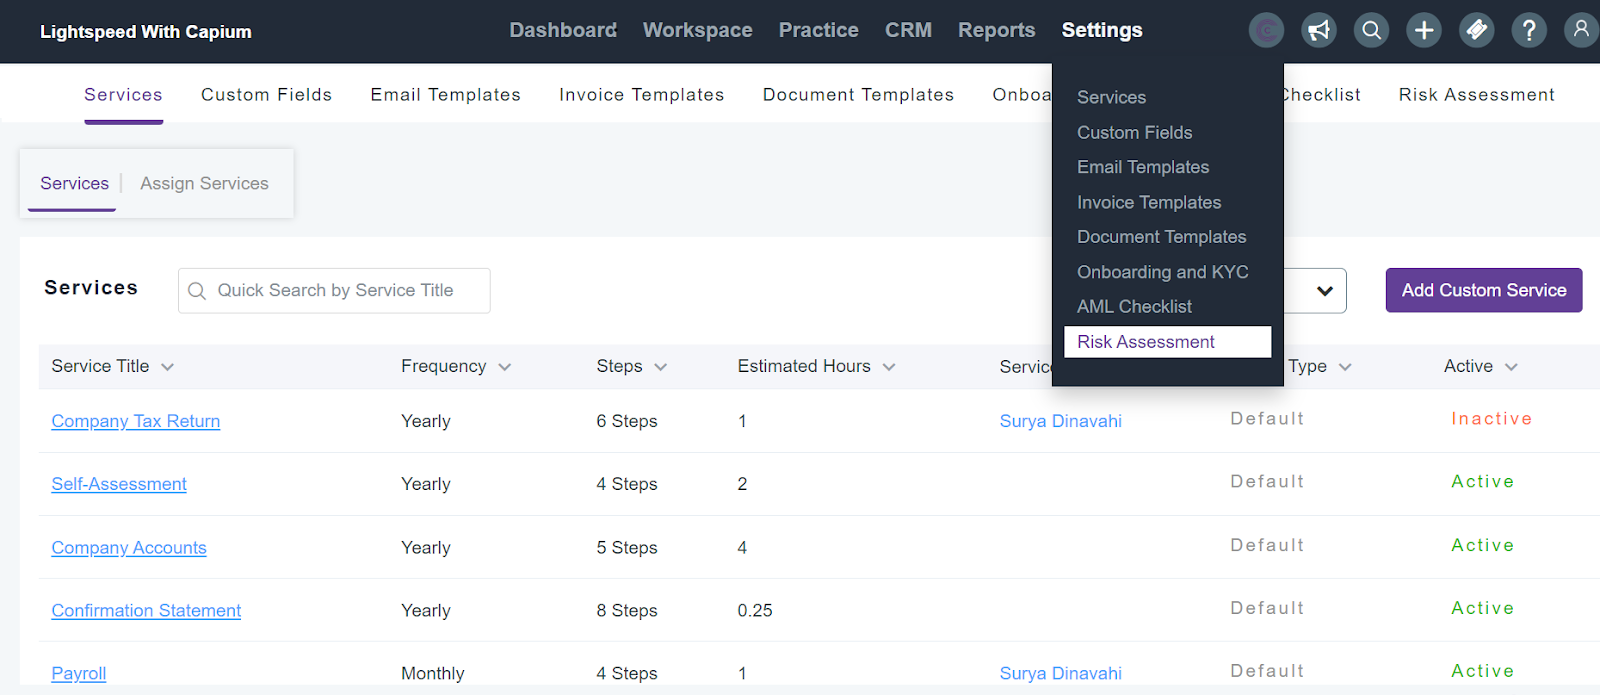The width and height of the screenshot is (1600, 695).
Task: Open the user account icon
Action: pyautogui.click(x=1581, y=30)
